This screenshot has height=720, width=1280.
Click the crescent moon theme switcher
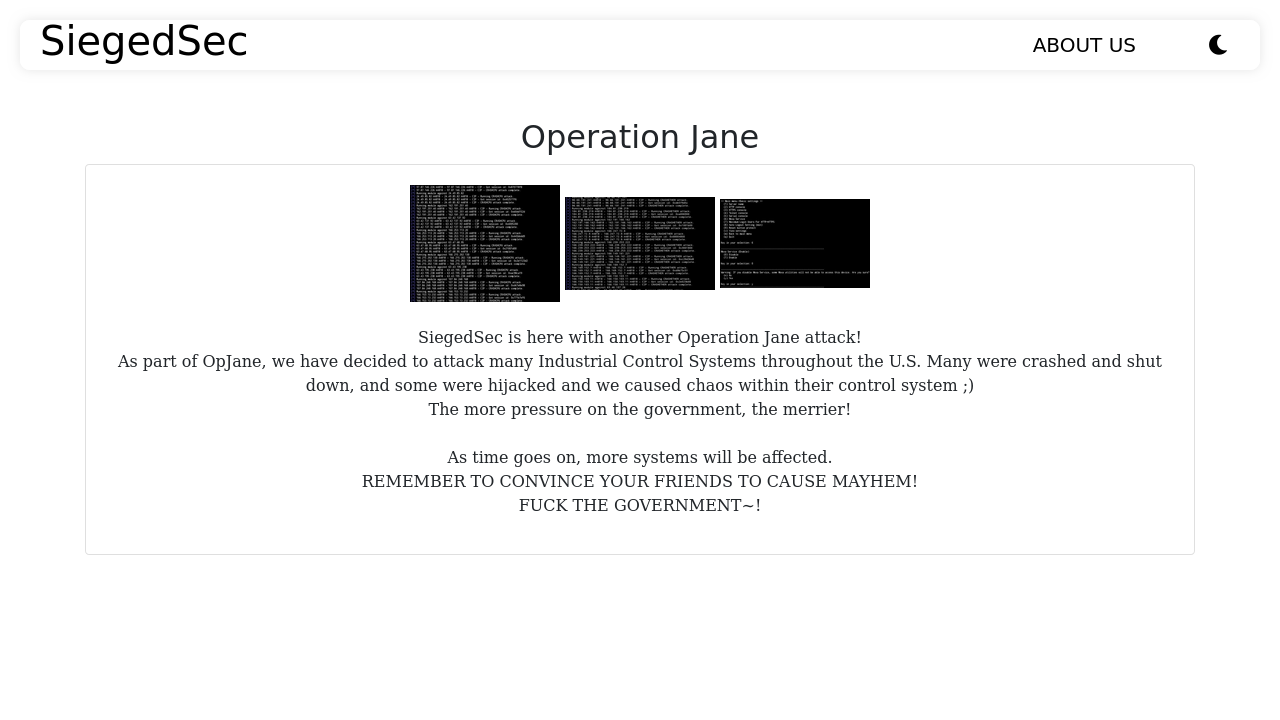coord(1218,44)
